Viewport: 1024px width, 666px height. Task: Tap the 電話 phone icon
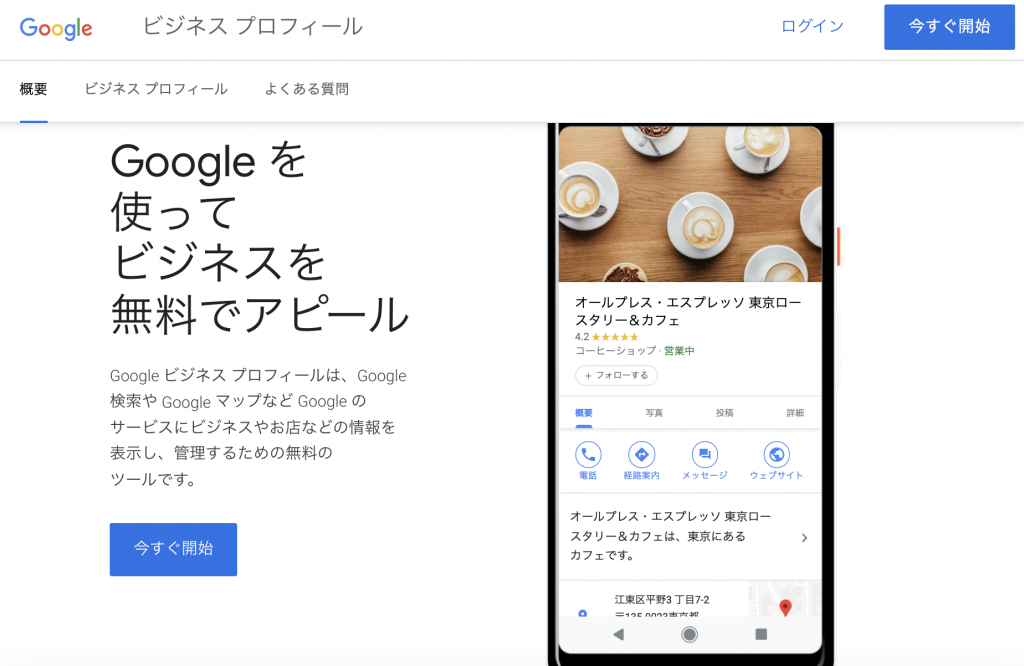(588, 454)
